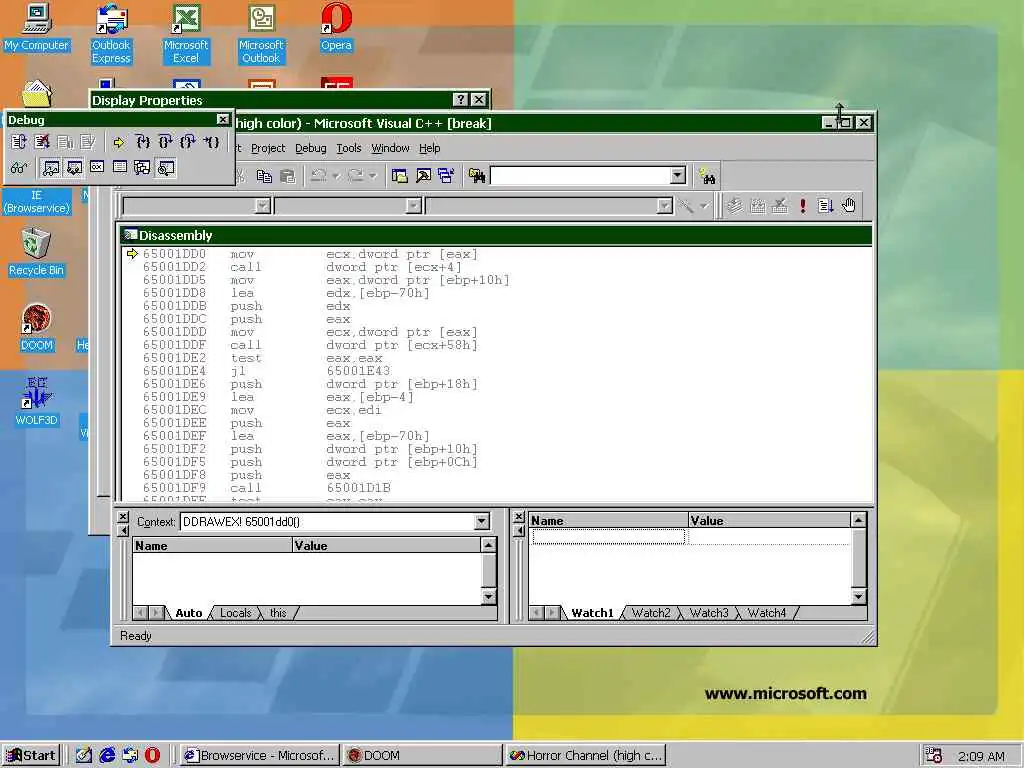Open the Tools menu

[349, 148]
